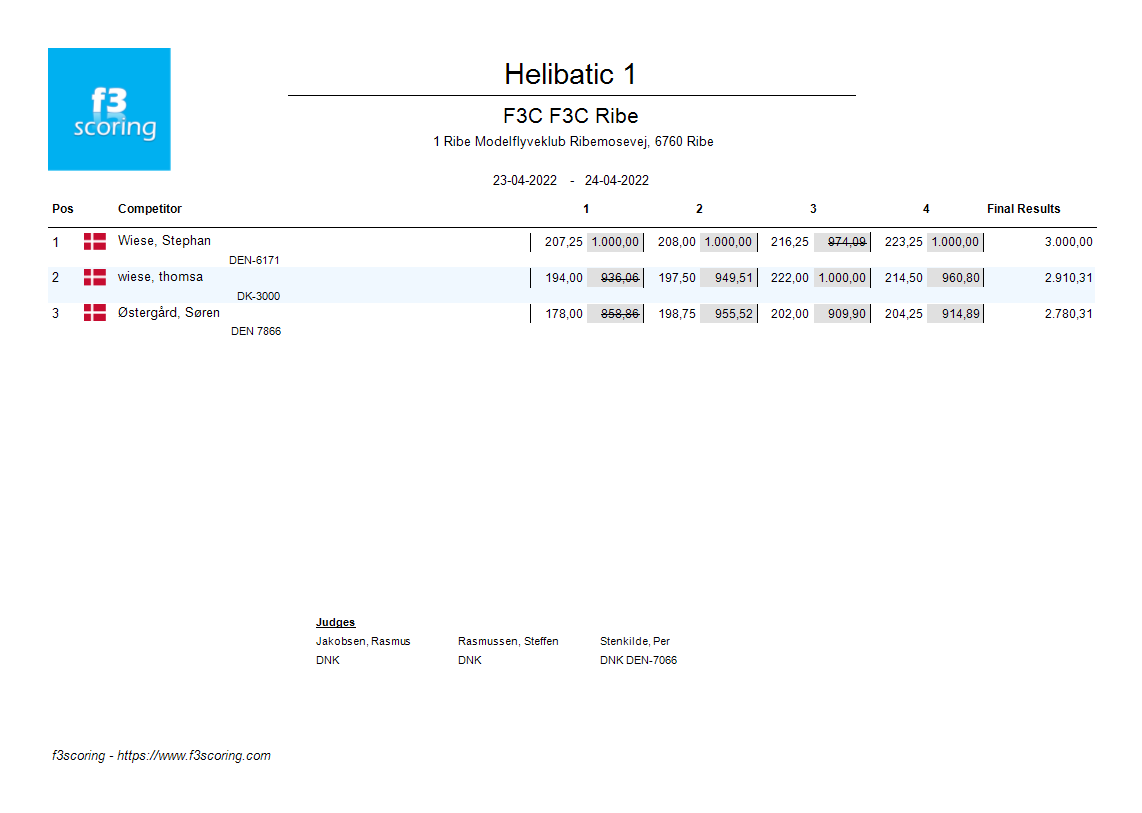Screen dimensions: 1142x813
Task: Click DNK under Jakobsen, Rasmus
Action: point(328,660)
